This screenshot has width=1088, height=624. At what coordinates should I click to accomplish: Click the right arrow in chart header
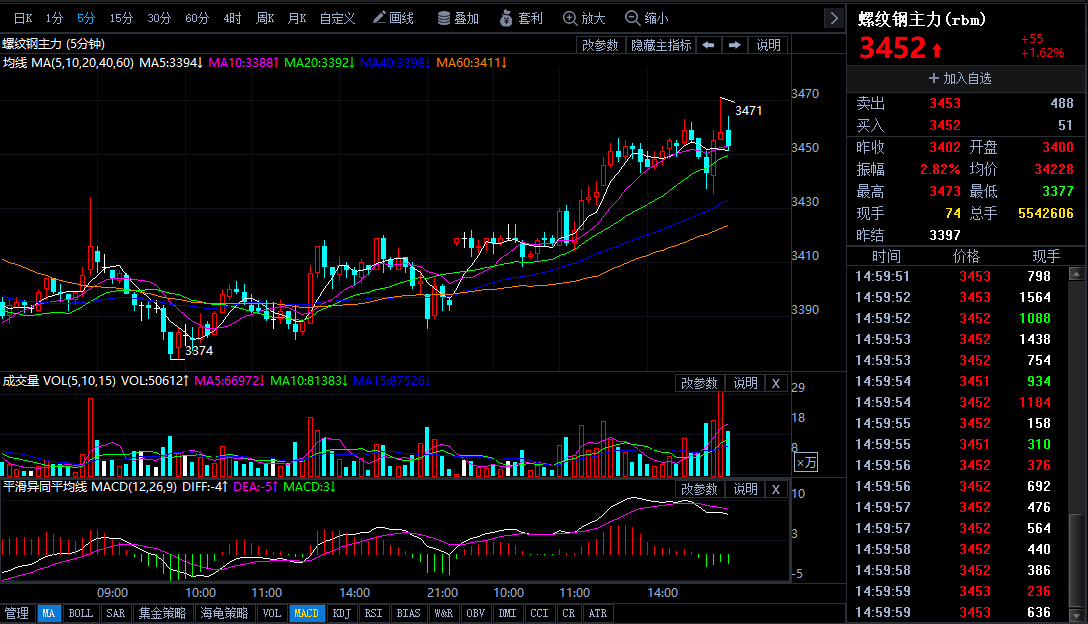pos(735,45)
